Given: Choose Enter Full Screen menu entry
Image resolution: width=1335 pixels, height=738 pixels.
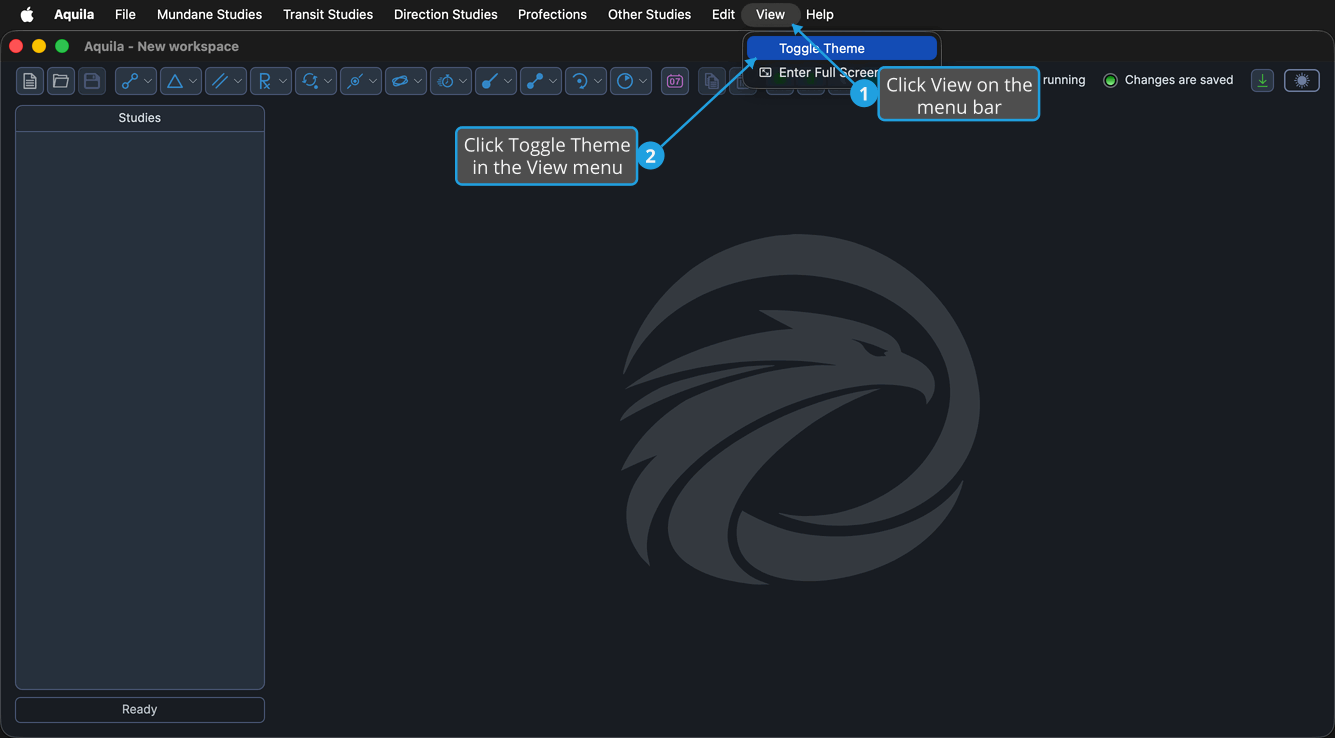Looking at the screenshot, I should 842,73.
